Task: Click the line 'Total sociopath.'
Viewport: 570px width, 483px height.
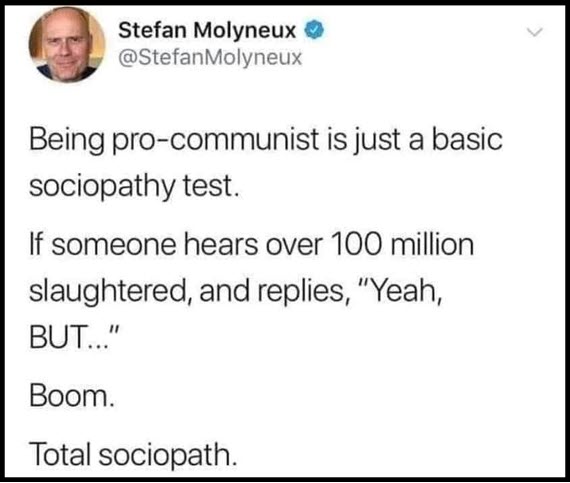Action: tap(133, 454)
